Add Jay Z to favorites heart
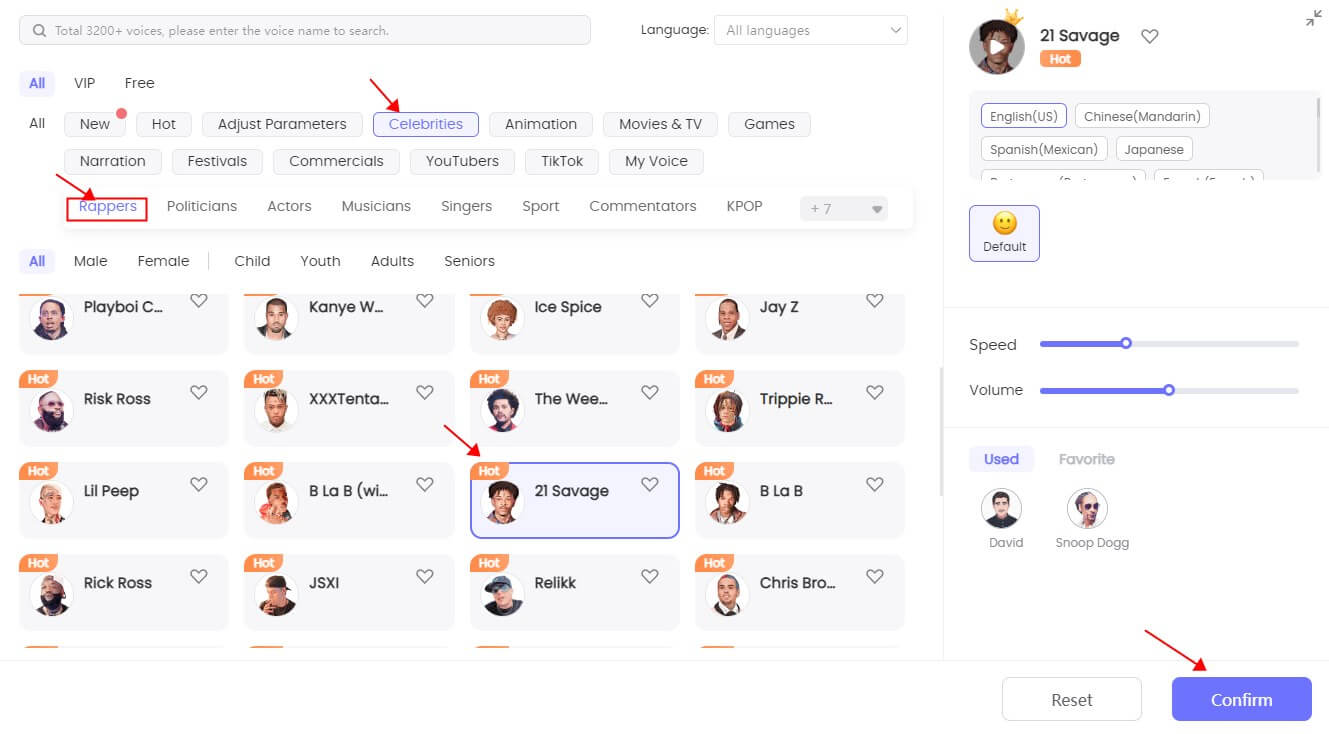Viewport: 1329px width, 734px height. click(875, 300)
